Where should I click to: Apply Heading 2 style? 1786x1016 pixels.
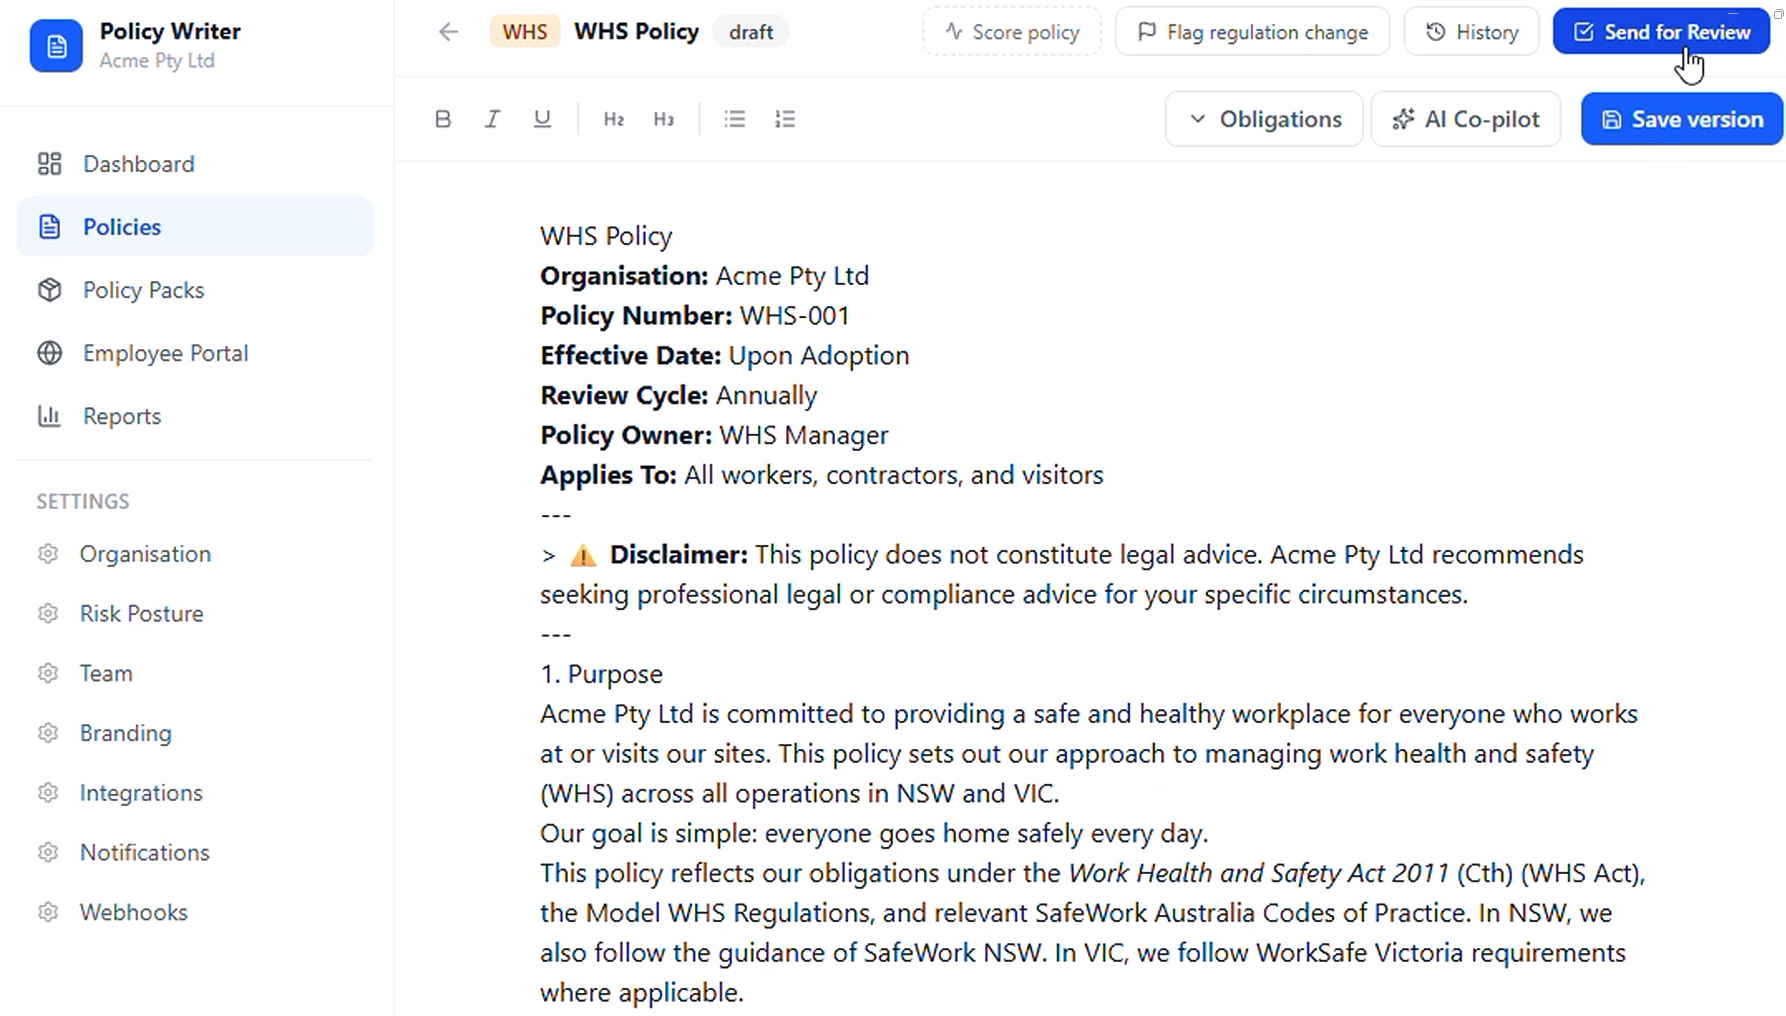[614, 119]
